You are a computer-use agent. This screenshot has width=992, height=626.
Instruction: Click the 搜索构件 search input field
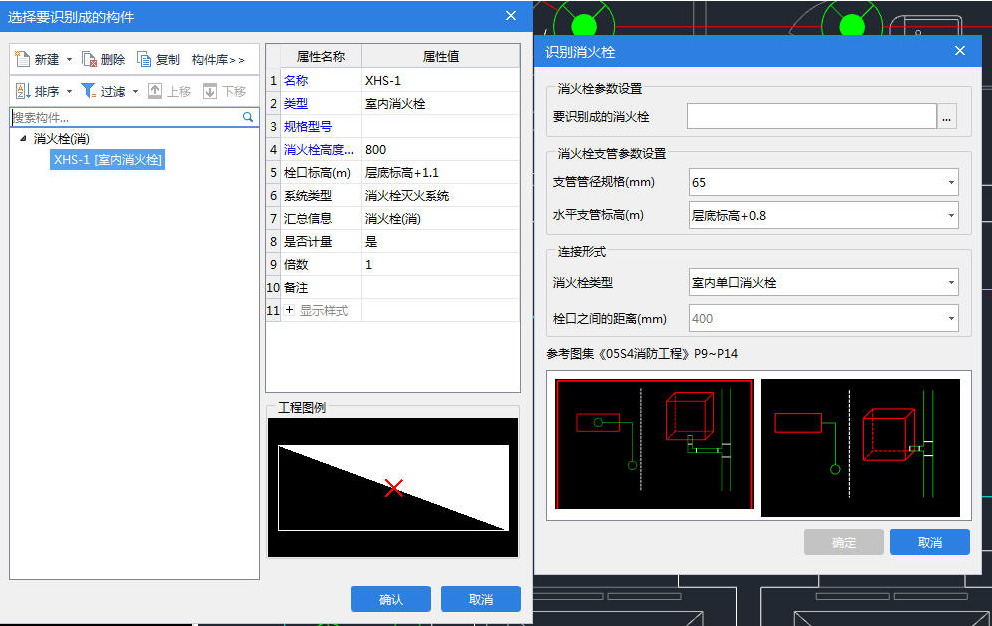tap(125, 117)
